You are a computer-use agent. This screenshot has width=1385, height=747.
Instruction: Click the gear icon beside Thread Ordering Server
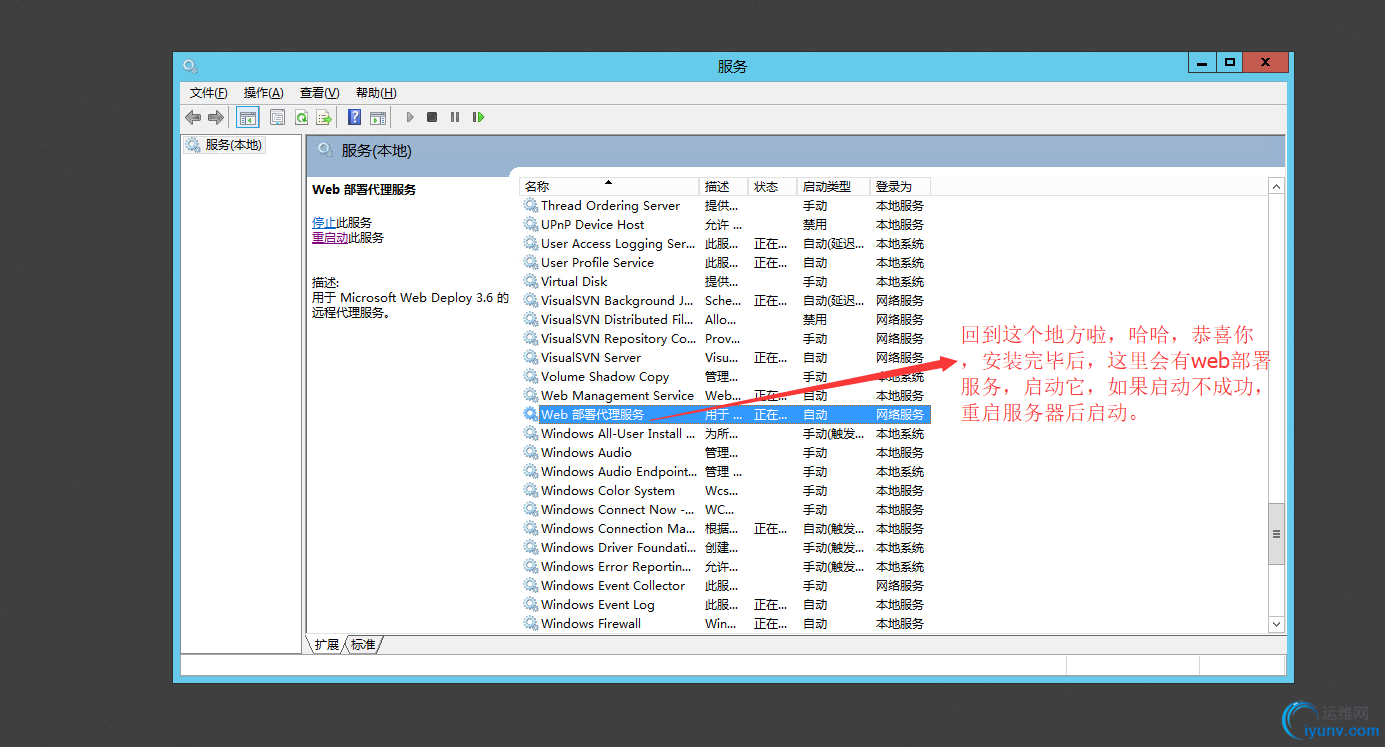(530, 205)
